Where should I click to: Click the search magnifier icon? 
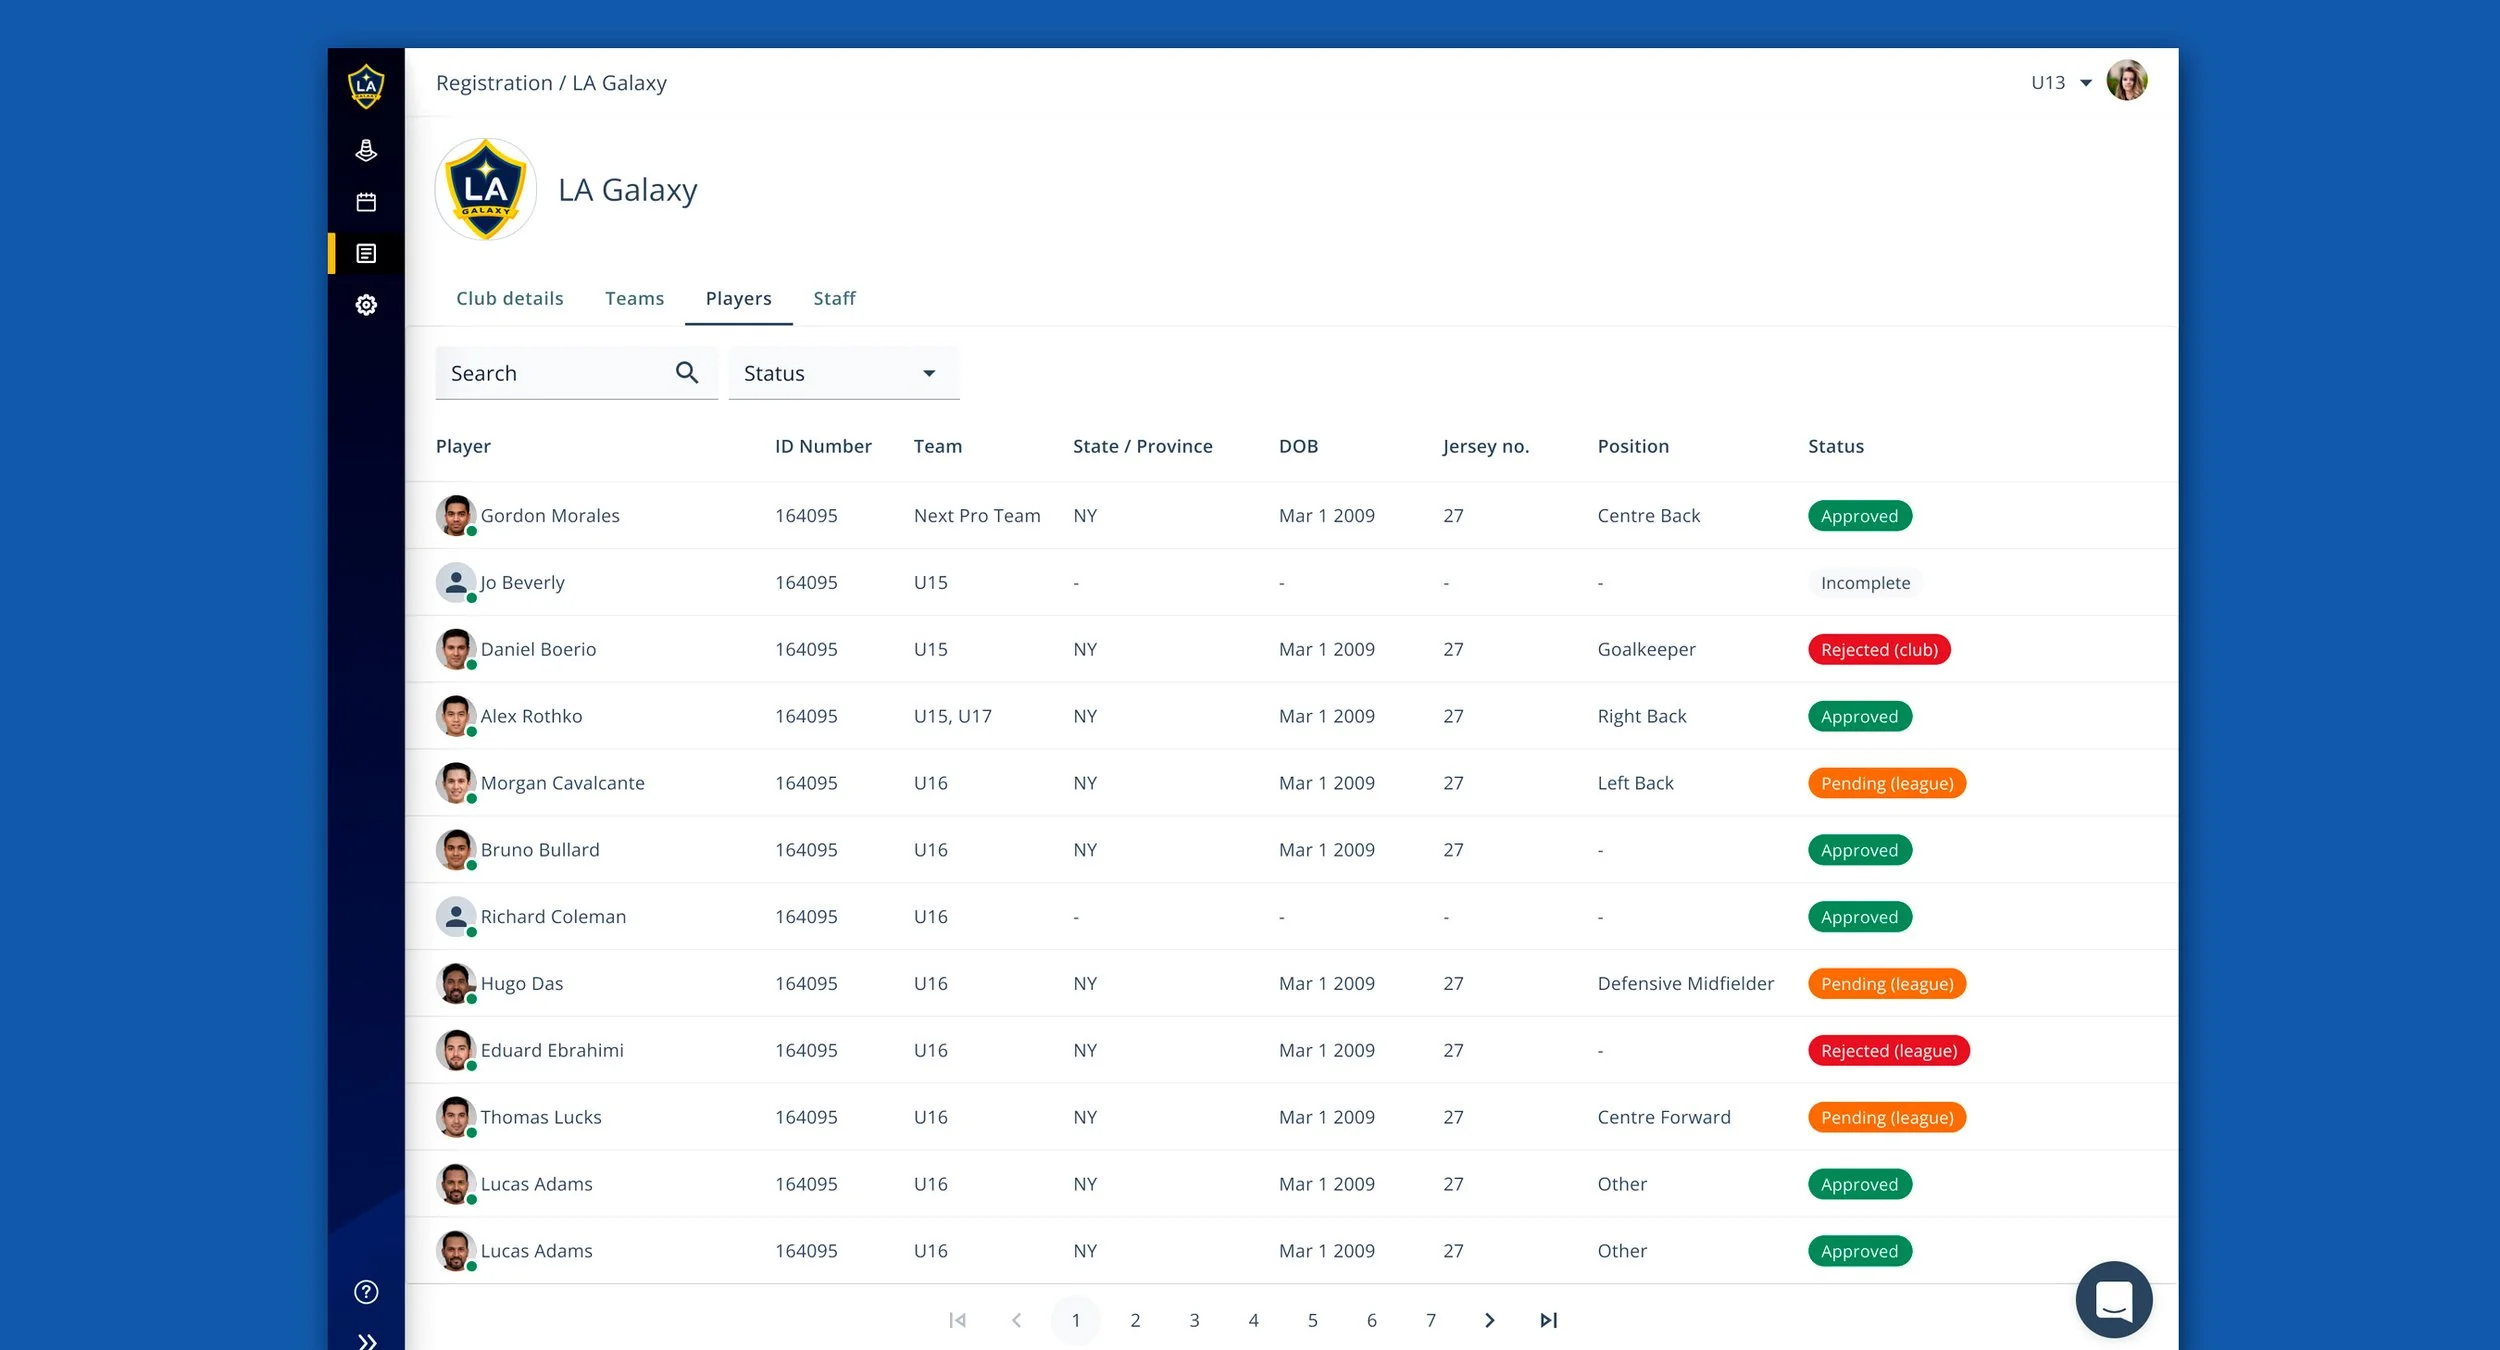click(x=686, y=373)
